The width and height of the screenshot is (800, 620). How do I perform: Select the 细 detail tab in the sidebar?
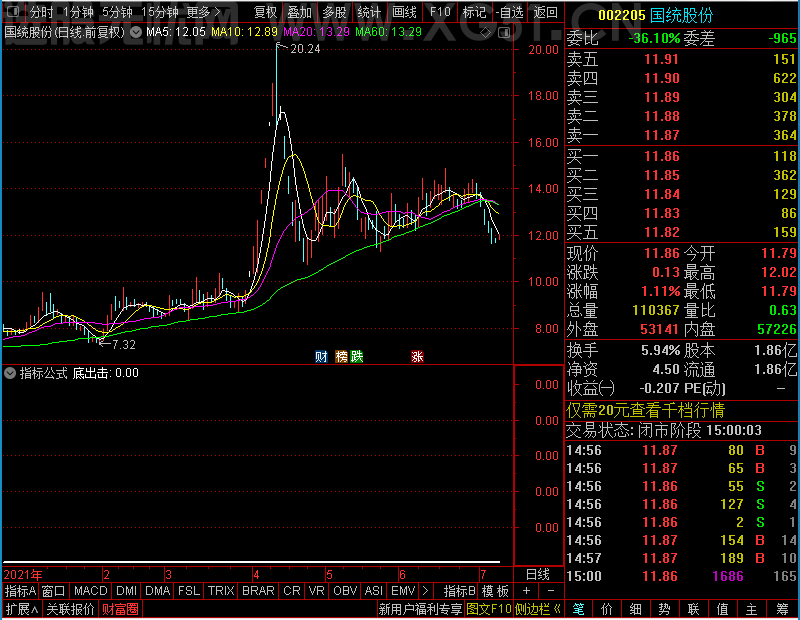click(635, 609)
